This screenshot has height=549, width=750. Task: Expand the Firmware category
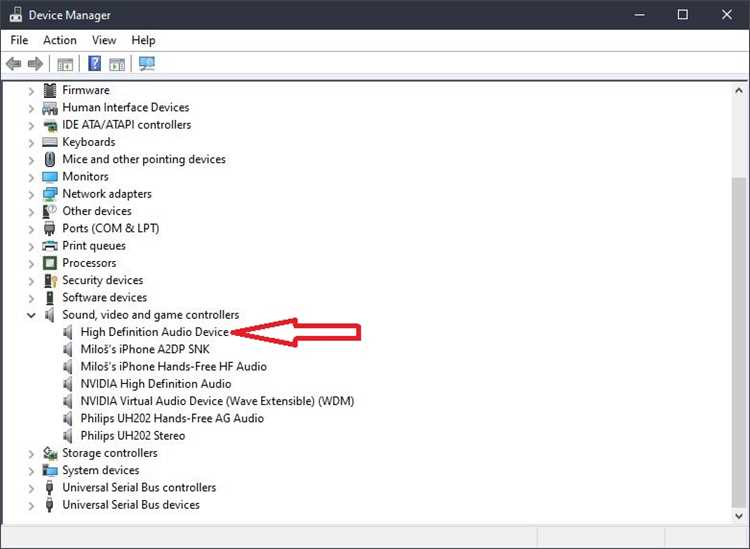click(x=31, y=90)
